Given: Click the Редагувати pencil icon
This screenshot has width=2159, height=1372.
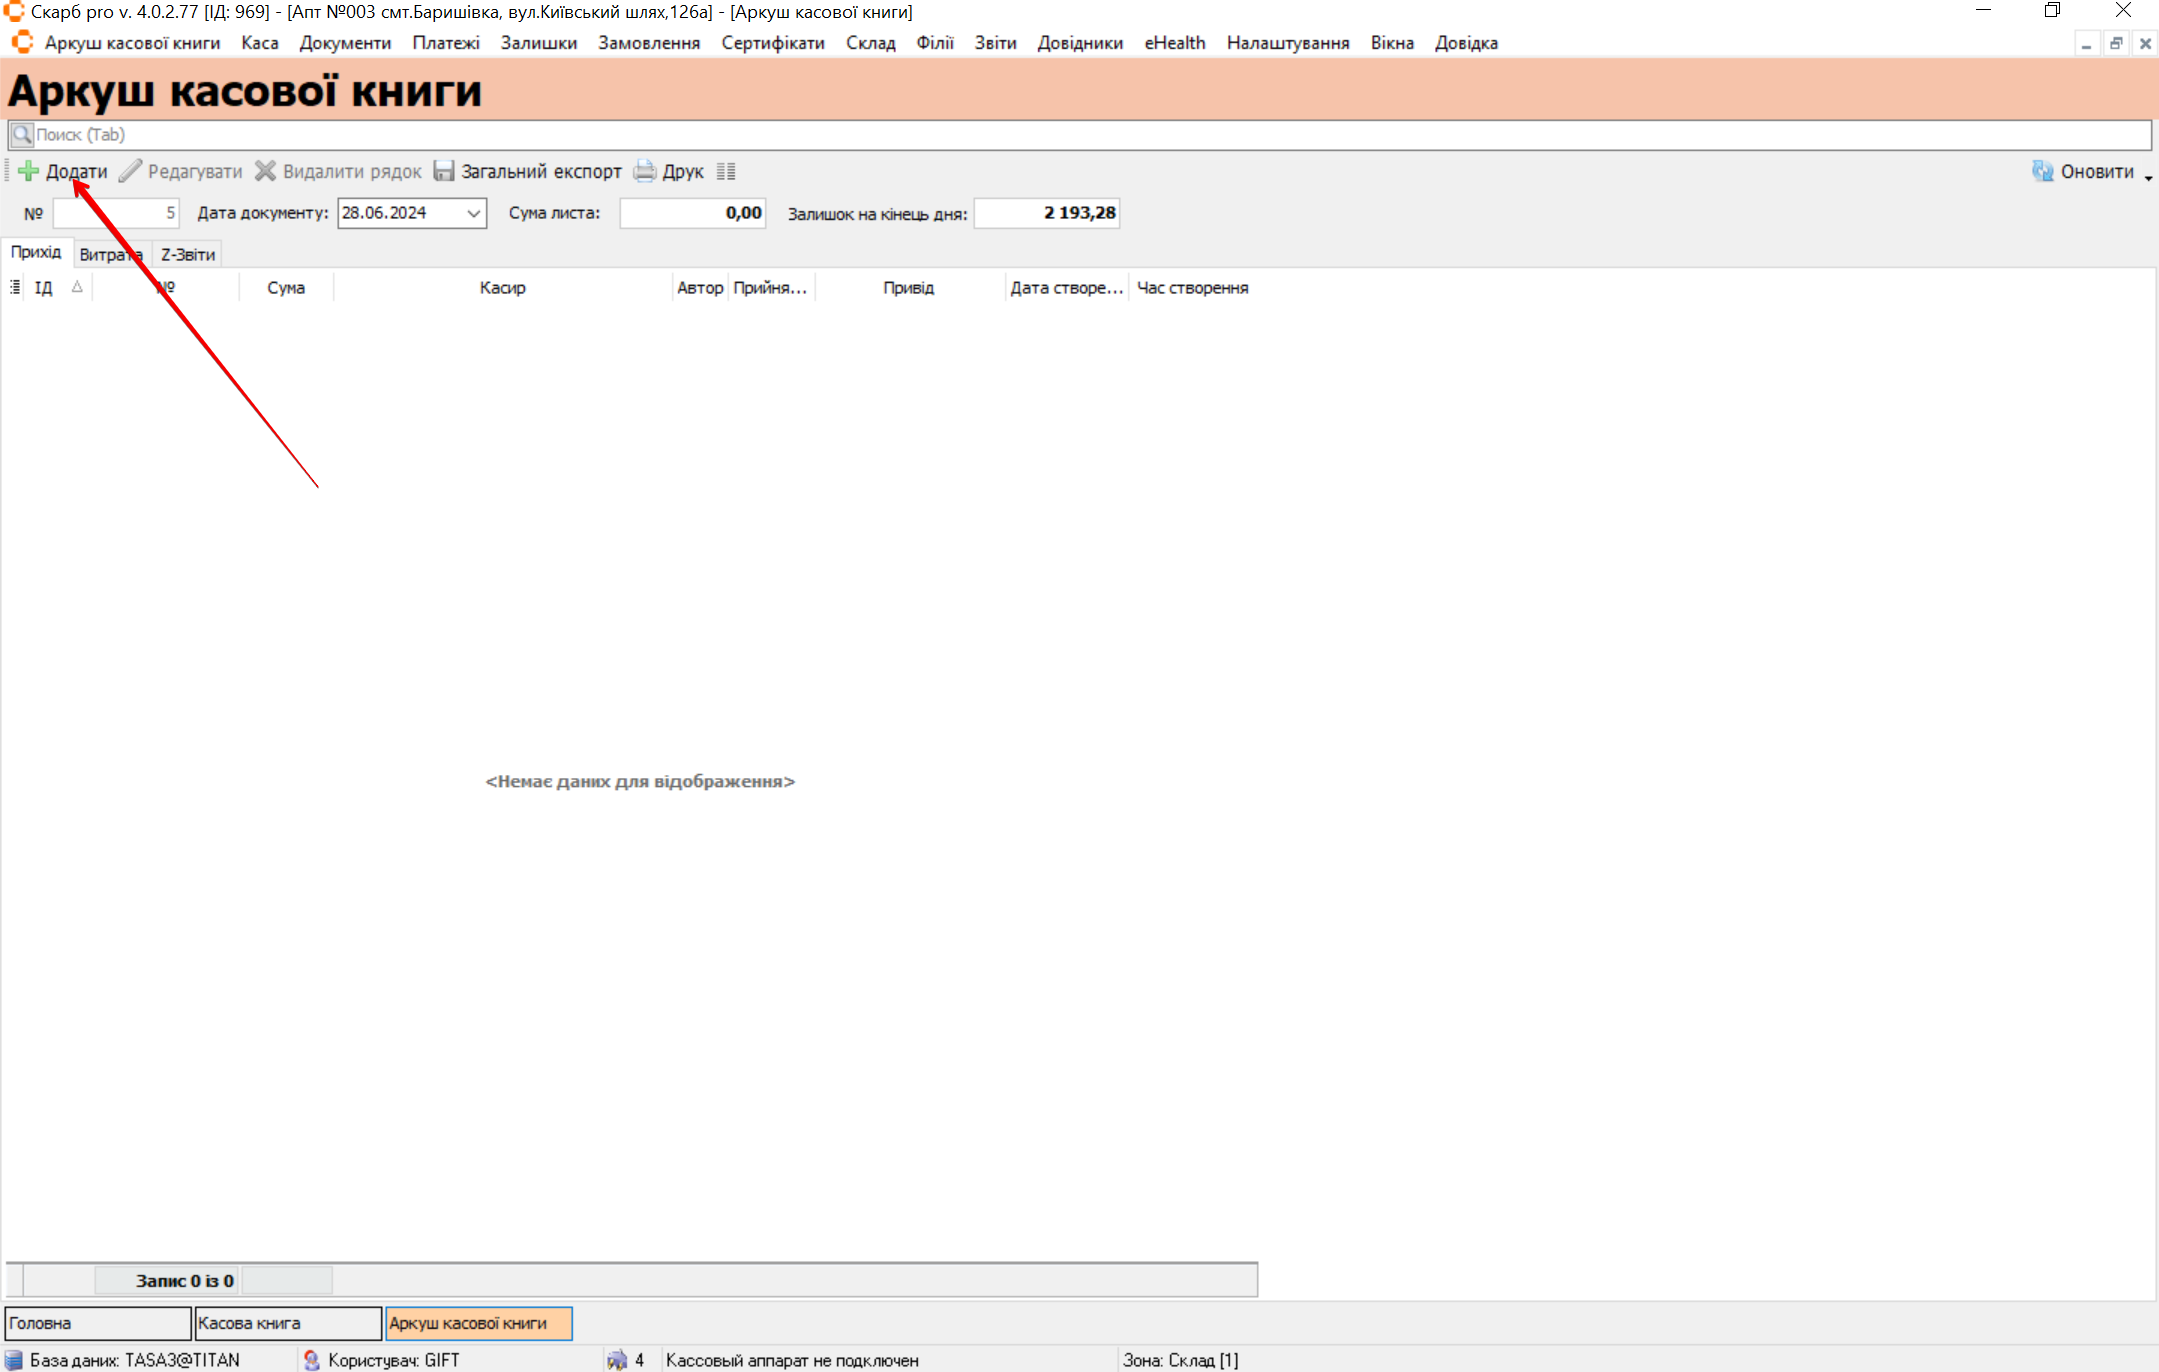Looking at the screenshot, I should pos(130,171).
